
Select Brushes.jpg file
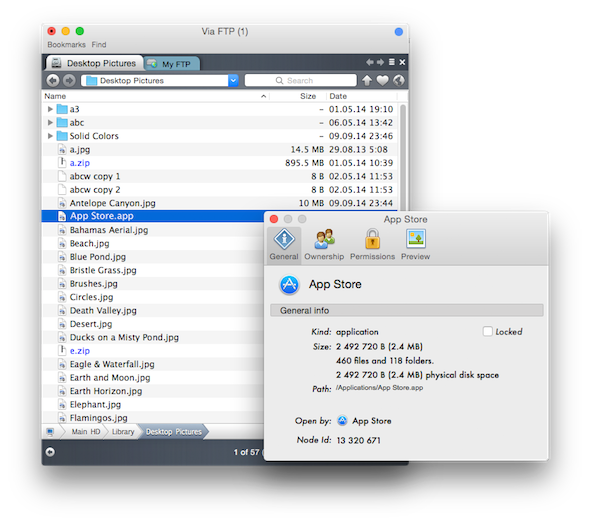(x=93, y=284)
